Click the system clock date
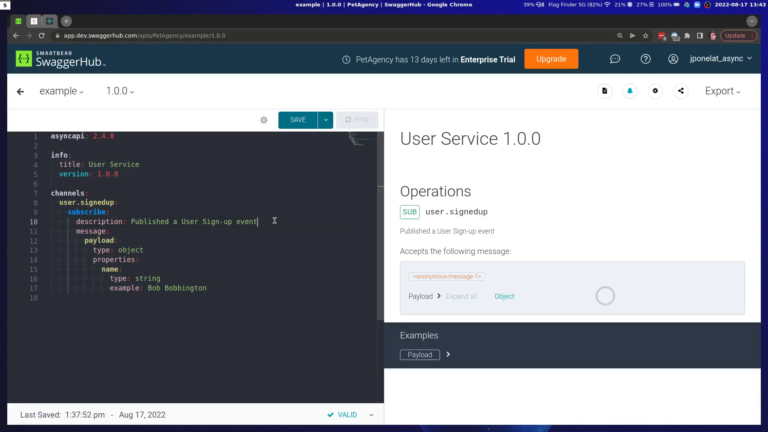Viewport: 768px width, 432px height. pos(738,4)
